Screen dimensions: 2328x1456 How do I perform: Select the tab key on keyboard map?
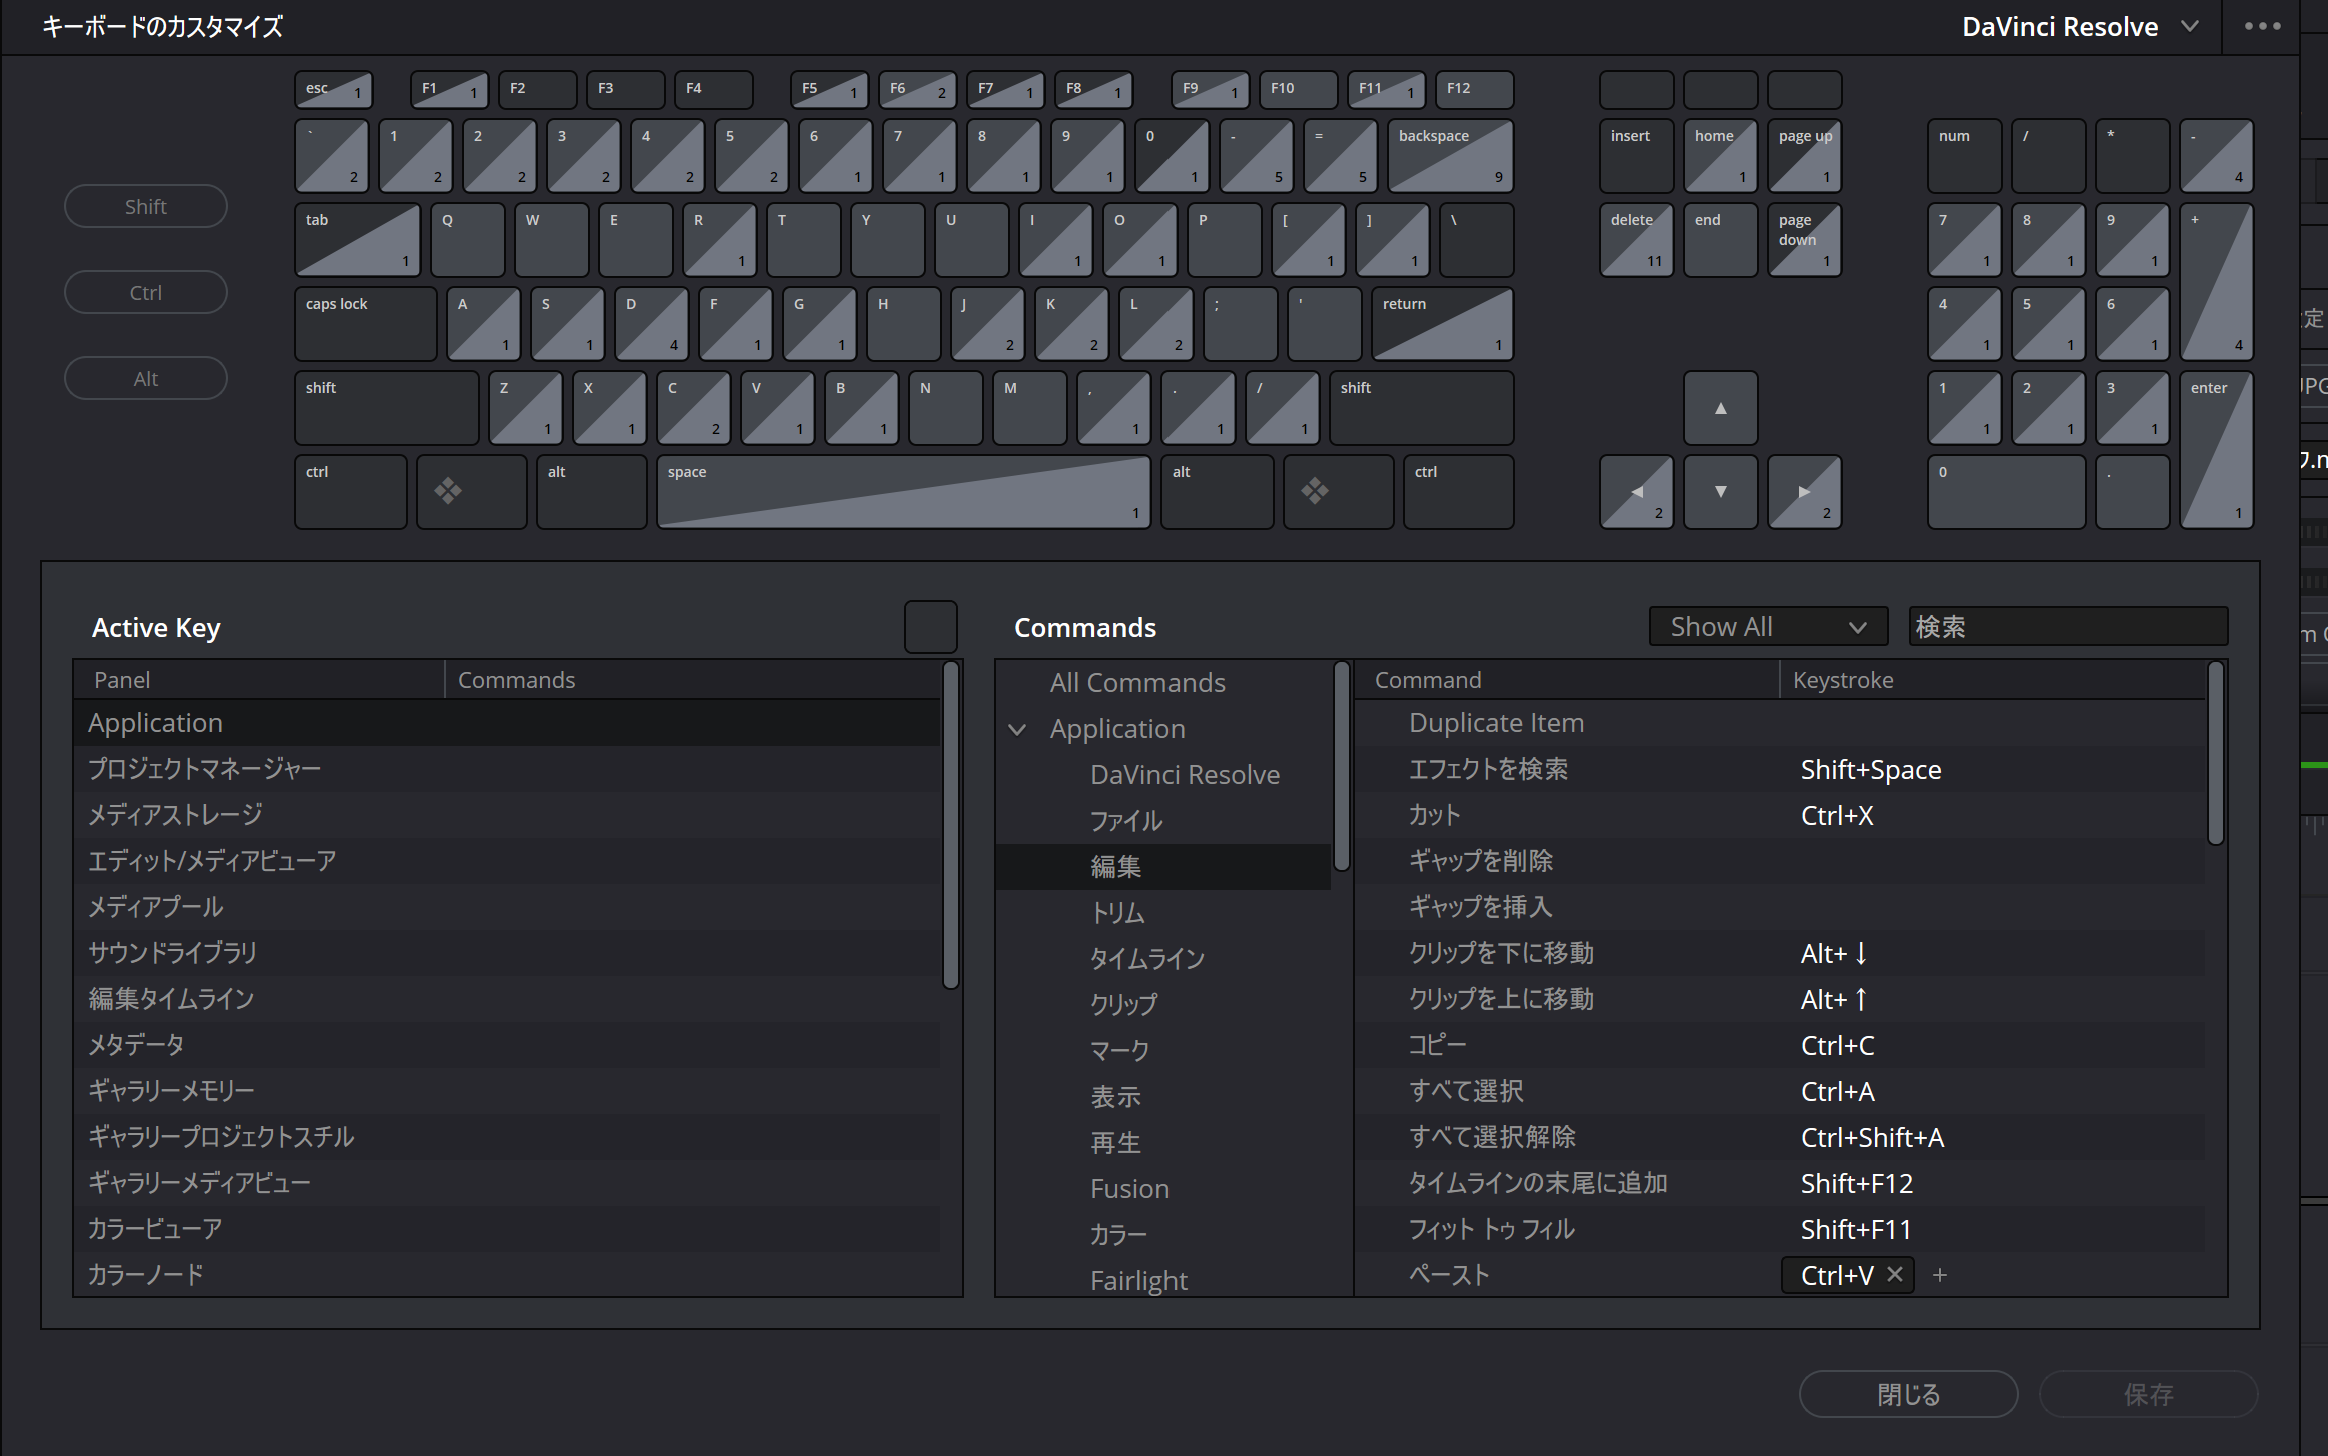click(358, 239)
